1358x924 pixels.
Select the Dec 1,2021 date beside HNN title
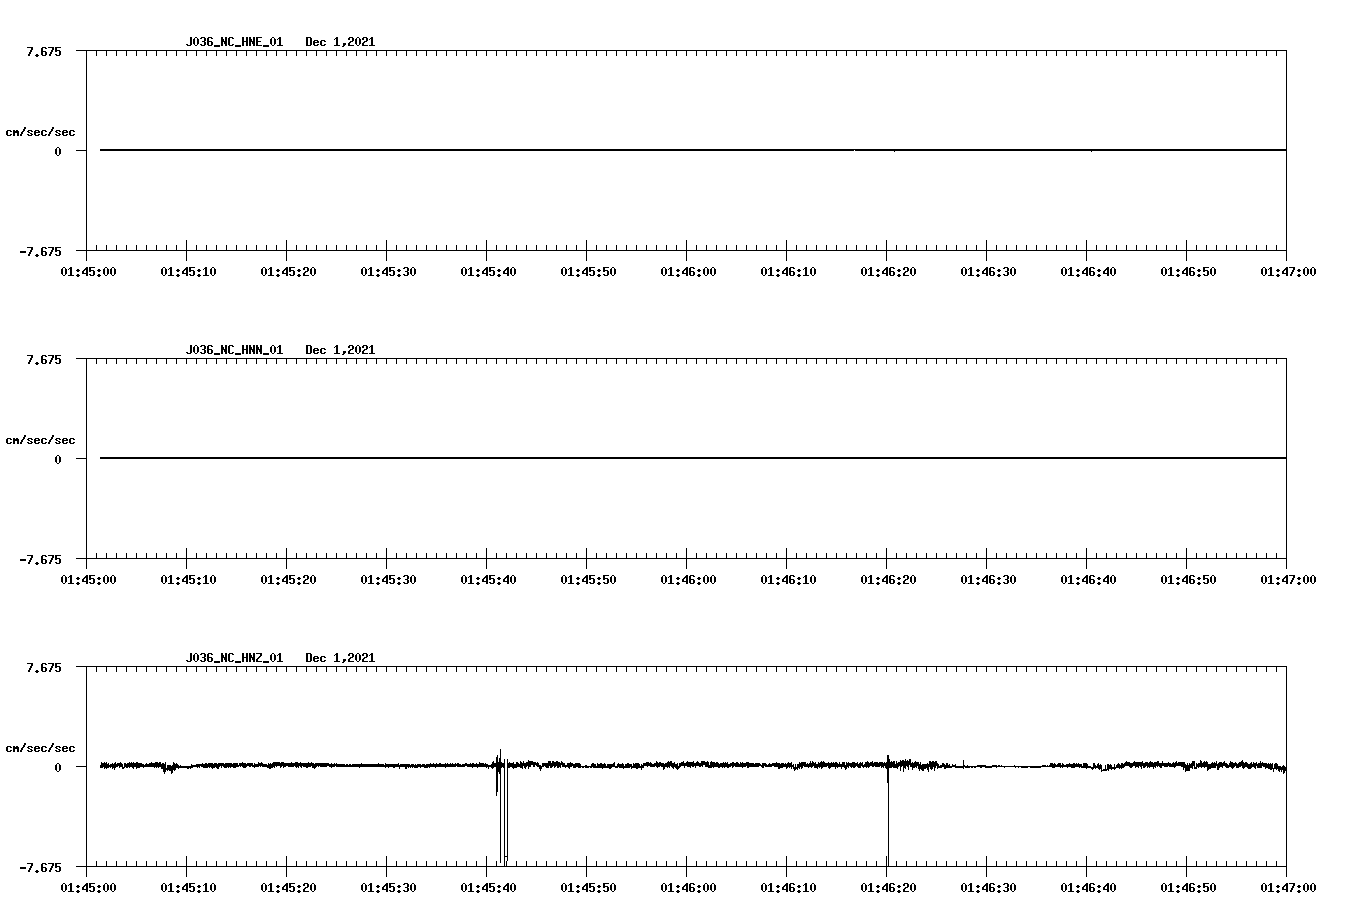pos(340,350)
